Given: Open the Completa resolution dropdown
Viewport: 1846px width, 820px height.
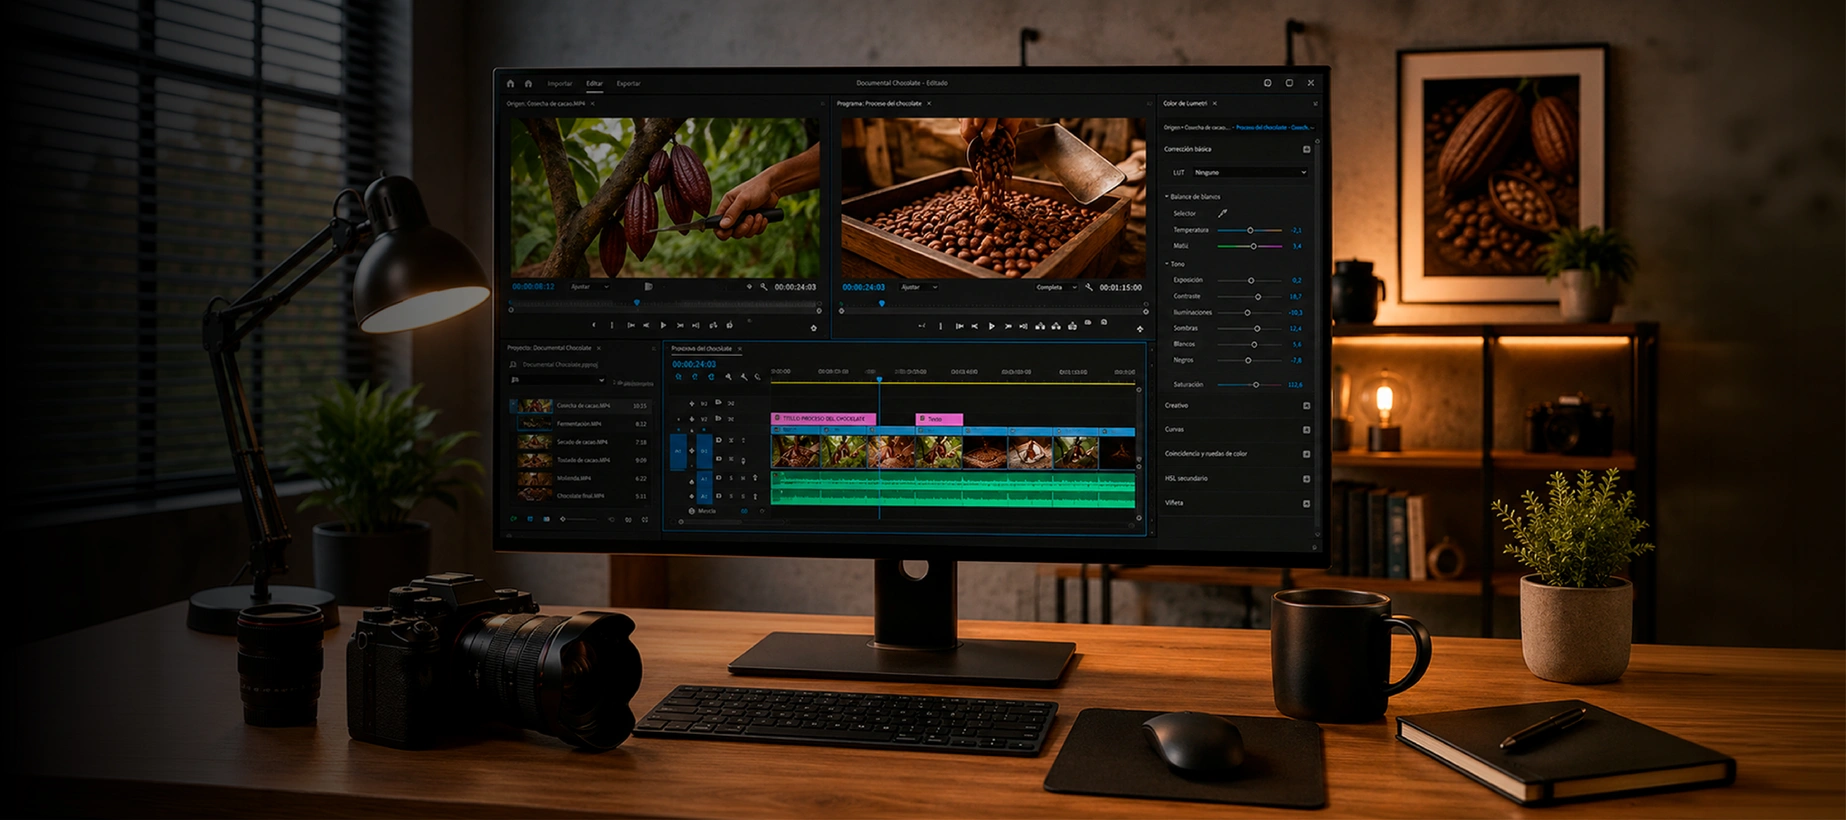Looking at the screenshot, I should (x=1056, y=287).
